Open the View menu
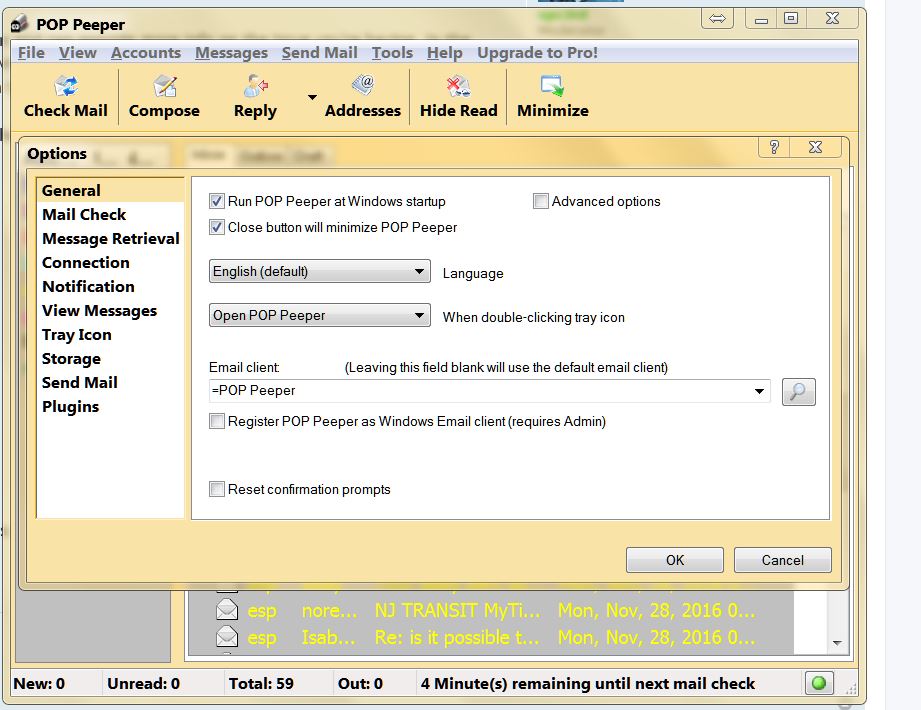 [x=78, y=53]
